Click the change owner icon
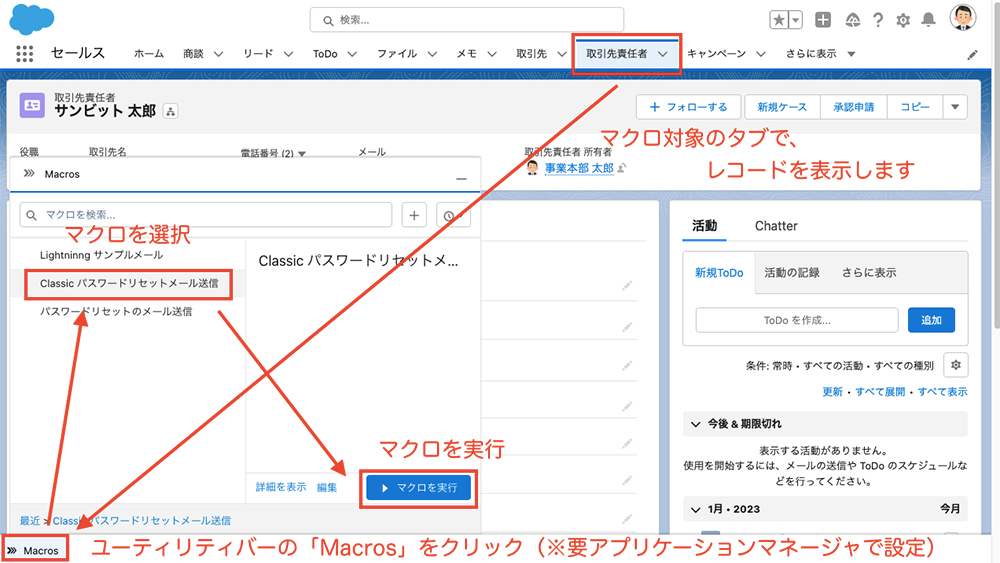 tap(622, 168)
